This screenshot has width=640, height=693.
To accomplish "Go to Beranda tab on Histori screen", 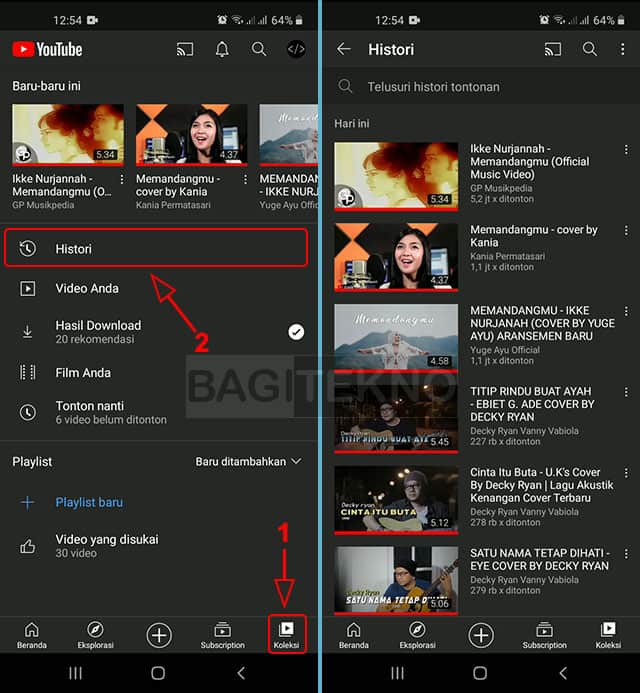I will click(354, 635).
